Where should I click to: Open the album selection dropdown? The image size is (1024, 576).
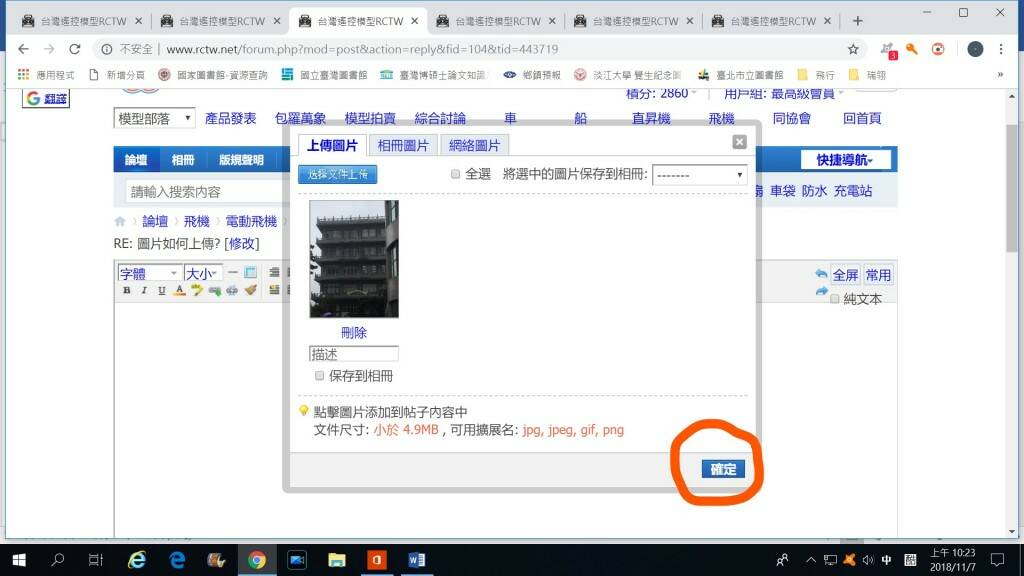[699, 175]
